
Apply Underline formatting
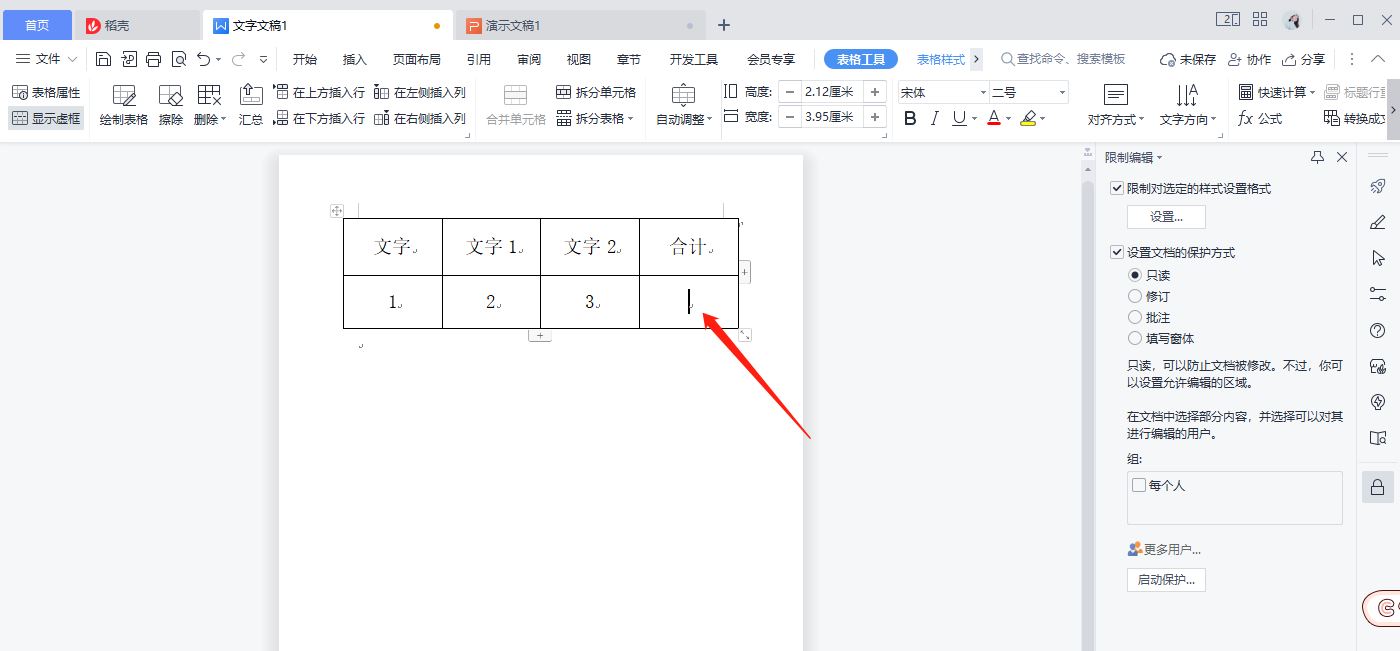pyautogui.click(x=959, y=118)
